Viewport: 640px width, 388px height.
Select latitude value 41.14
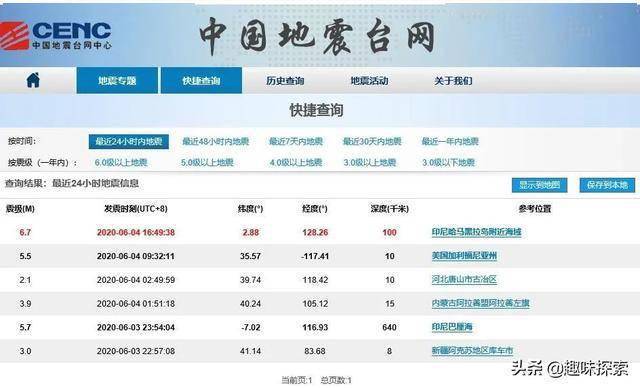pos(250,350)
